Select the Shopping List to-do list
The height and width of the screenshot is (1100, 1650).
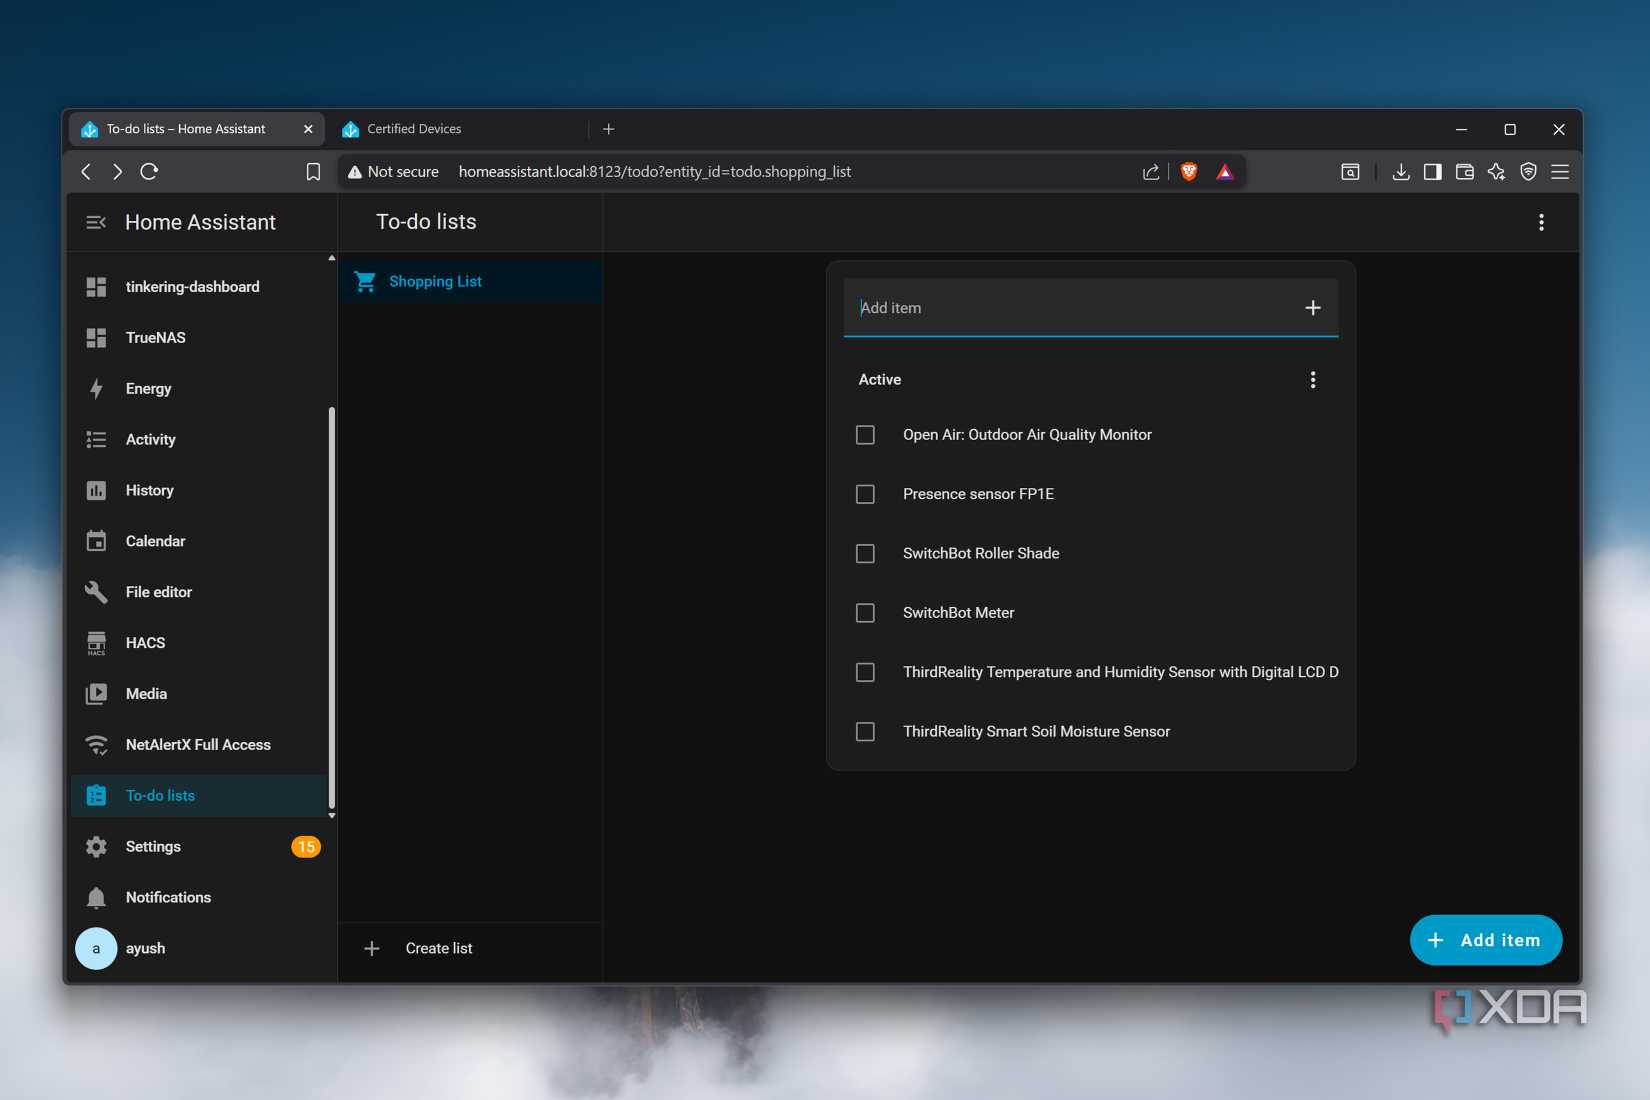pyautogui.click(x=471, y=282)
